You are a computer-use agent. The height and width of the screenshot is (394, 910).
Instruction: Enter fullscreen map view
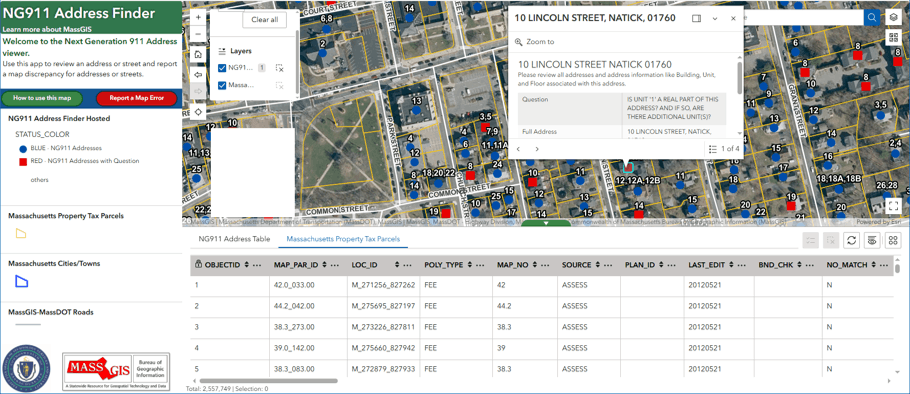[x=893, y=206]
